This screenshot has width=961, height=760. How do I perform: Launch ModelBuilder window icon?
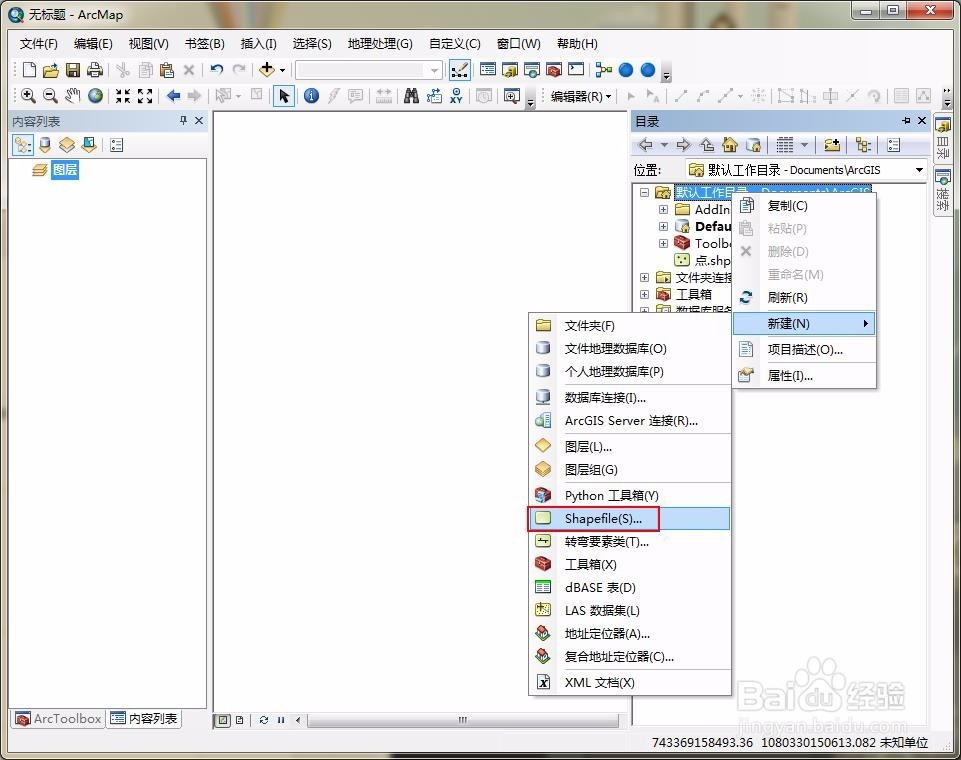[604, 70]
